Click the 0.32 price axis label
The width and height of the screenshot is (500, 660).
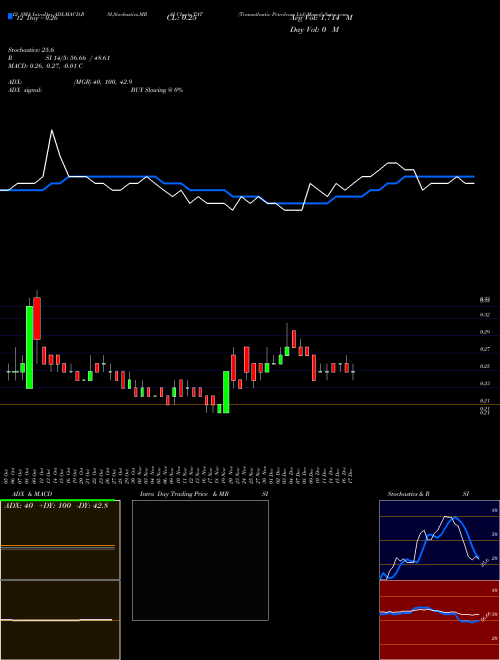click(484, 314)
